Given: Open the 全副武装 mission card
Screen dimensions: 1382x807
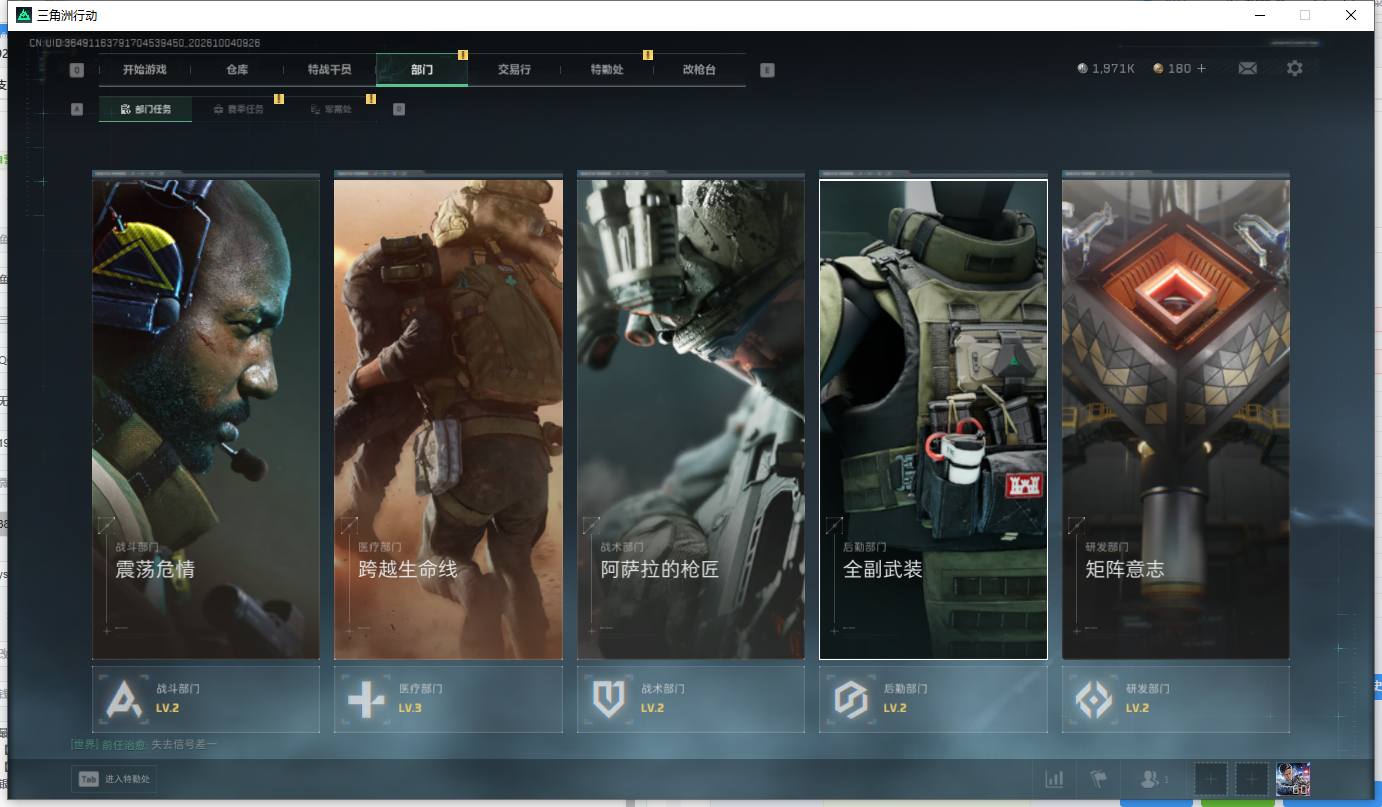Looking at the screenshot, I should [x=933, y=419].
